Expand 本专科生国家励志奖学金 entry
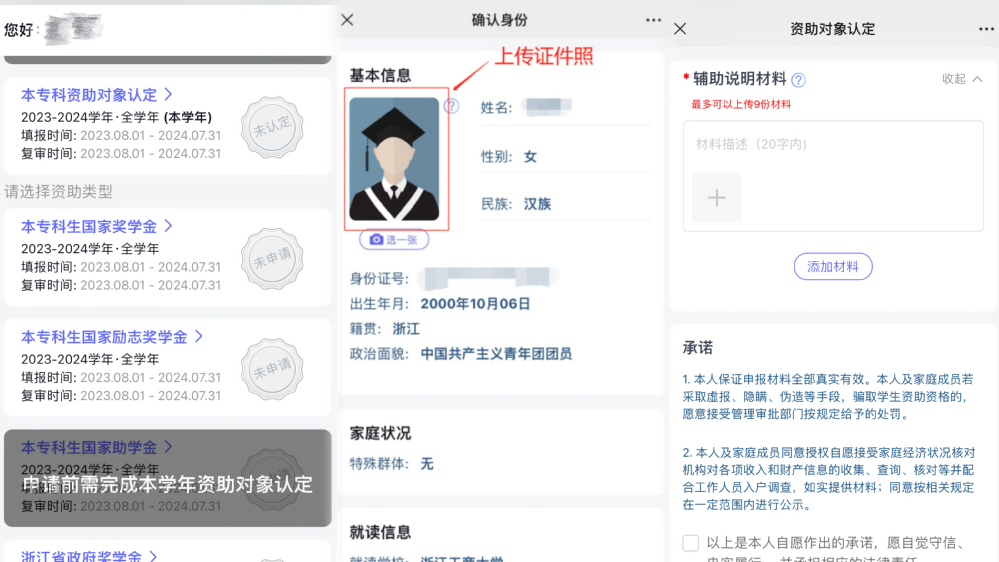Screen dimensions: 999x562 click(x=112, y=337)
